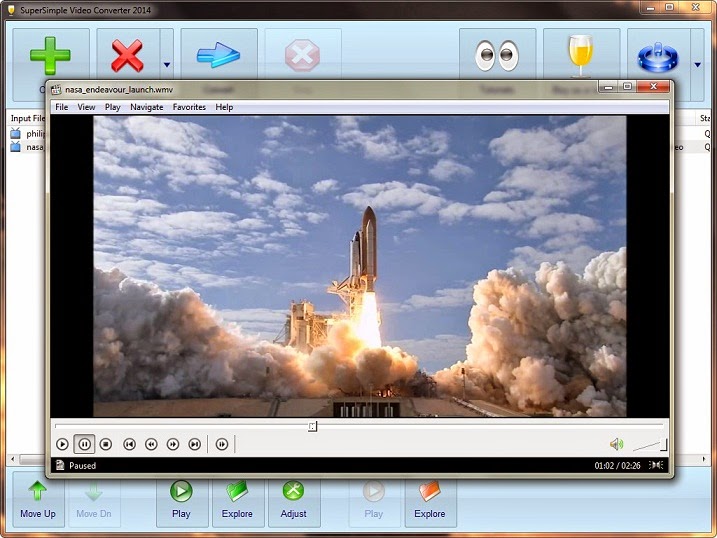717x538 pixels.
Task: Click the blue arrow convert icon
Action: click(218, 55)
